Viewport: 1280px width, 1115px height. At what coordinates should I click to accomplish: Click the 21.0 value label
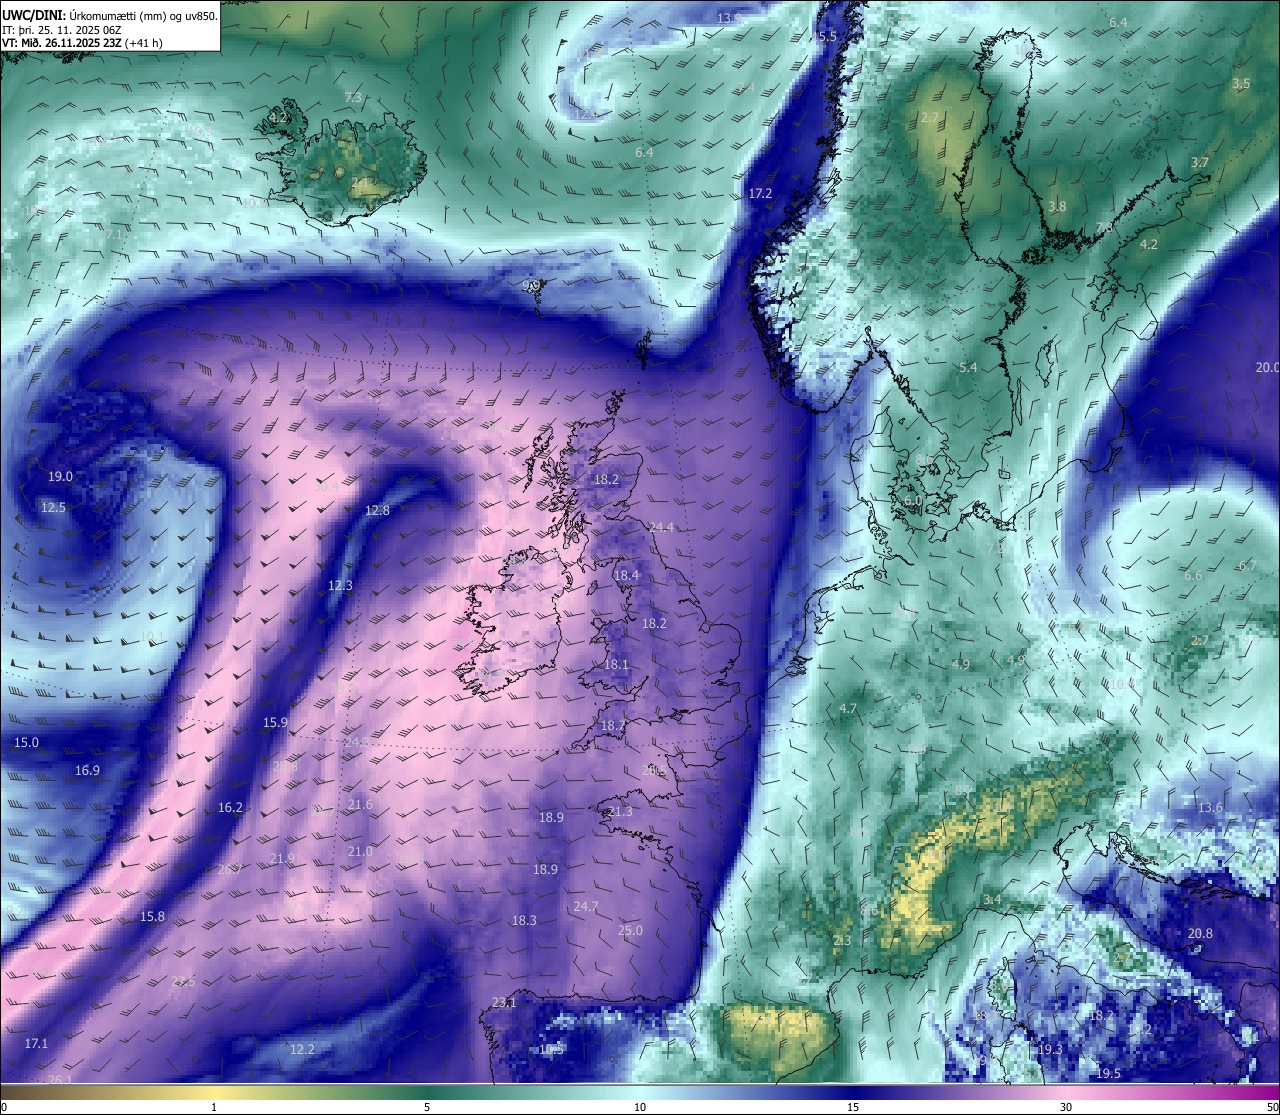click(360, 852)
